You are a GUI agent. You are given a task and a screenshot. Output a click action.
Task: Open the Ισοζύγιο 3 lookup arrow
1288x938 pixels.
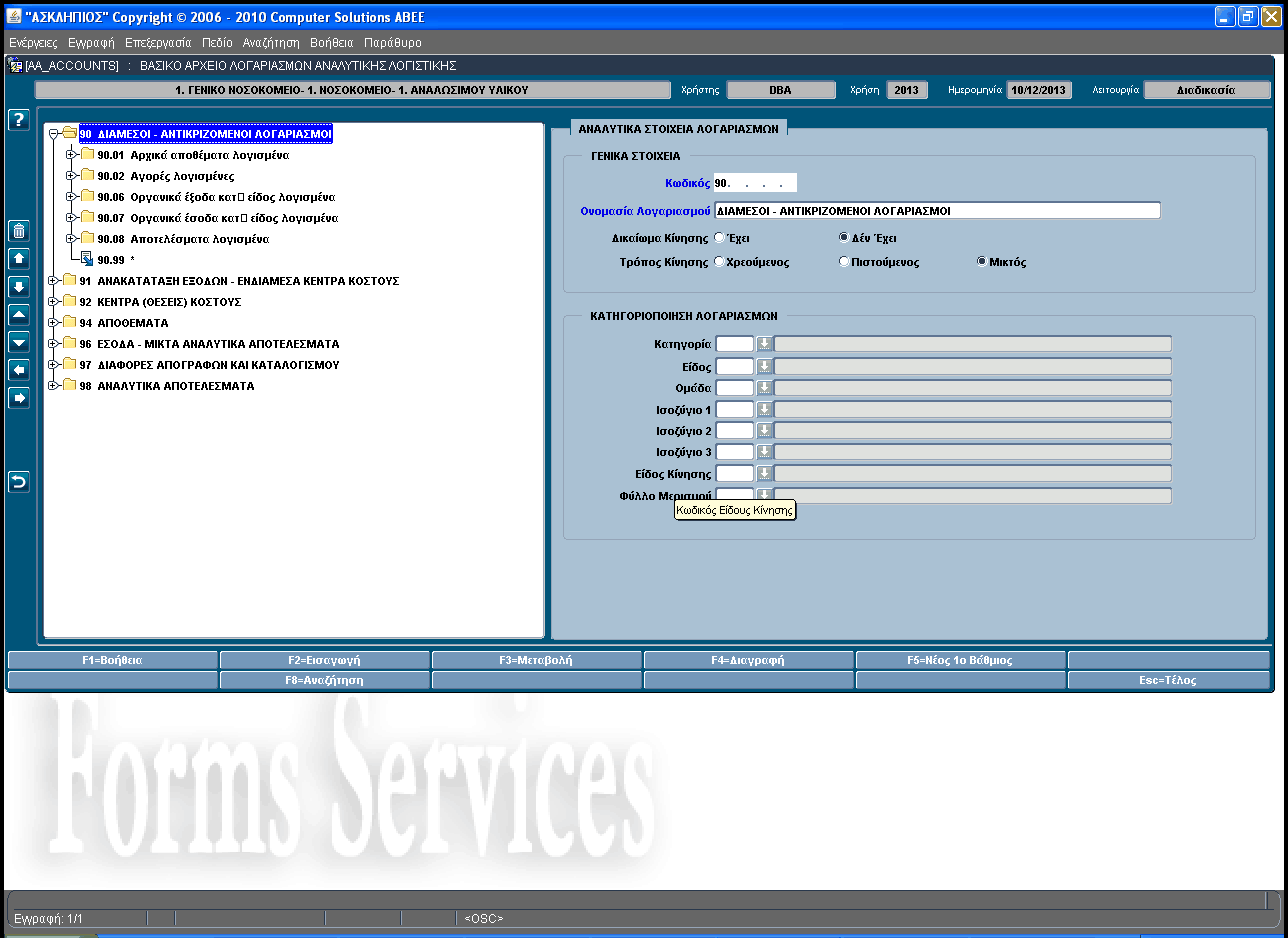pos(764,452)
